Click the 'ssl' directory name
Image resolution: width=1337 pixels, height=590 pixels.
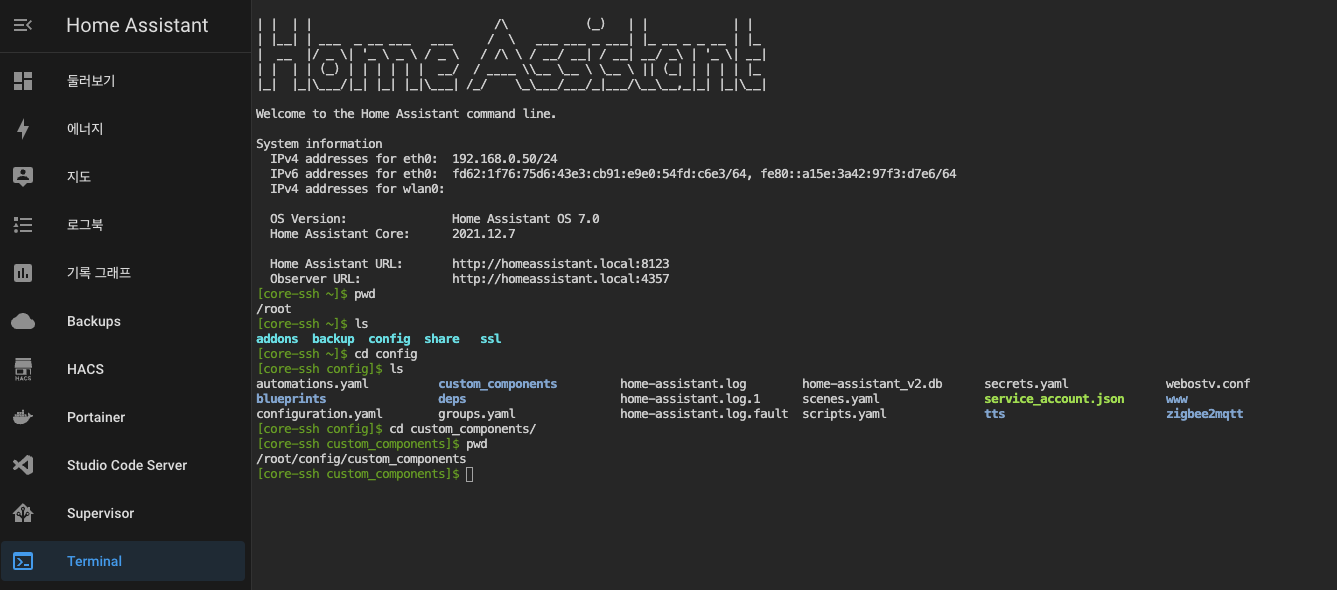(491, 339)
